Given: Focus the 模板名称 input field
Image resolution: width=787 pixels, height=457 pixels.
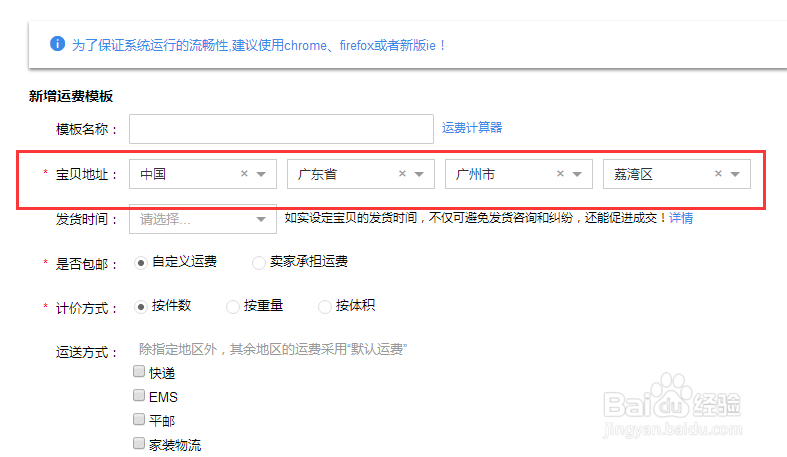Looking at the screenshot, I should click(281, 129).
